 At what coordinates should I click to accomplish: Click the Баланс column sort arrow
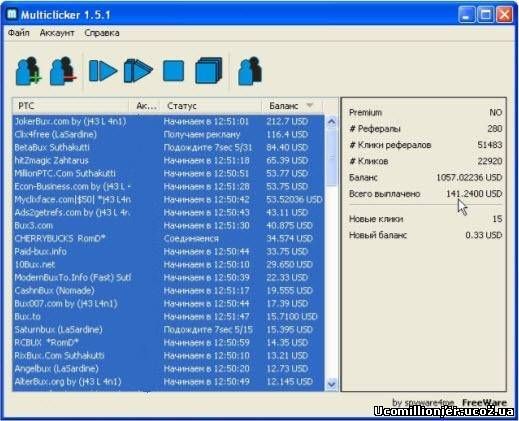(x=310, y=105)
